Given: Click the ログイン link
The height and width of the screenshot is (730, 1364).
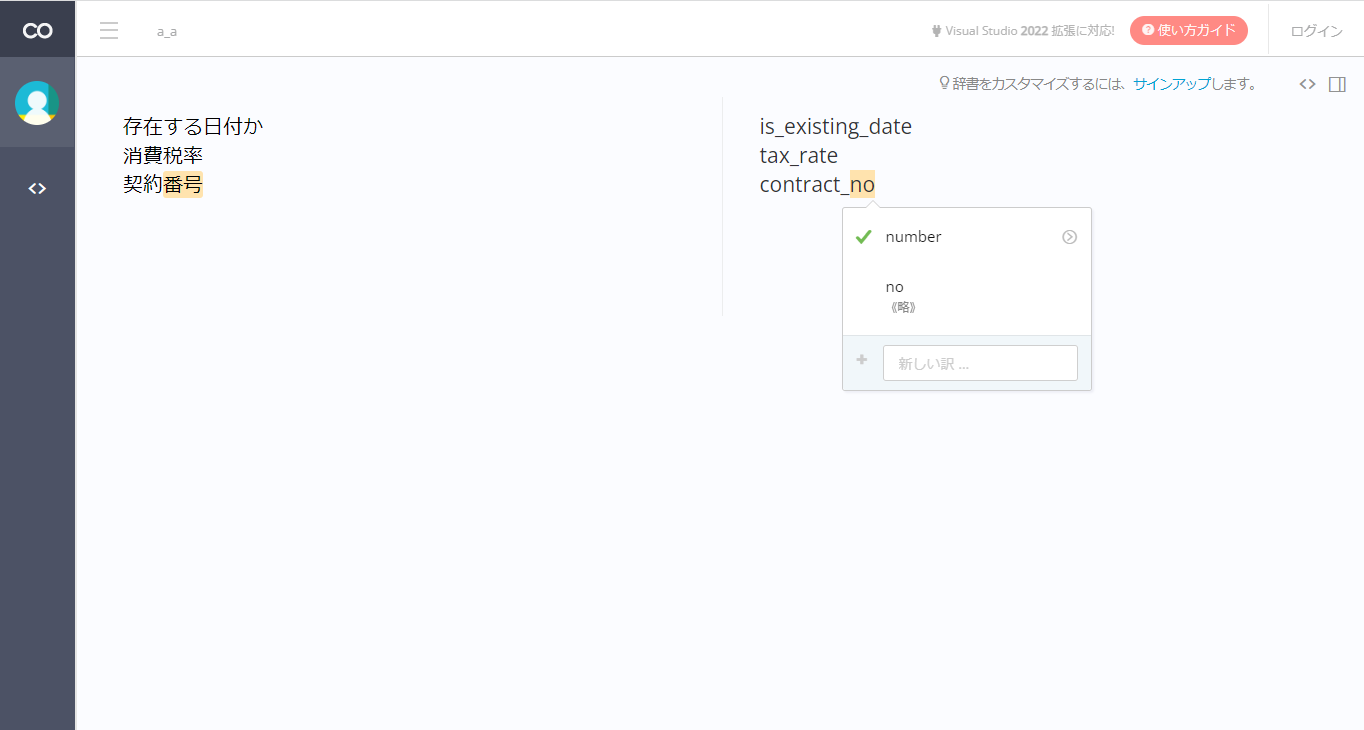Looking at the screenshot, I should tap(1316, 31).
